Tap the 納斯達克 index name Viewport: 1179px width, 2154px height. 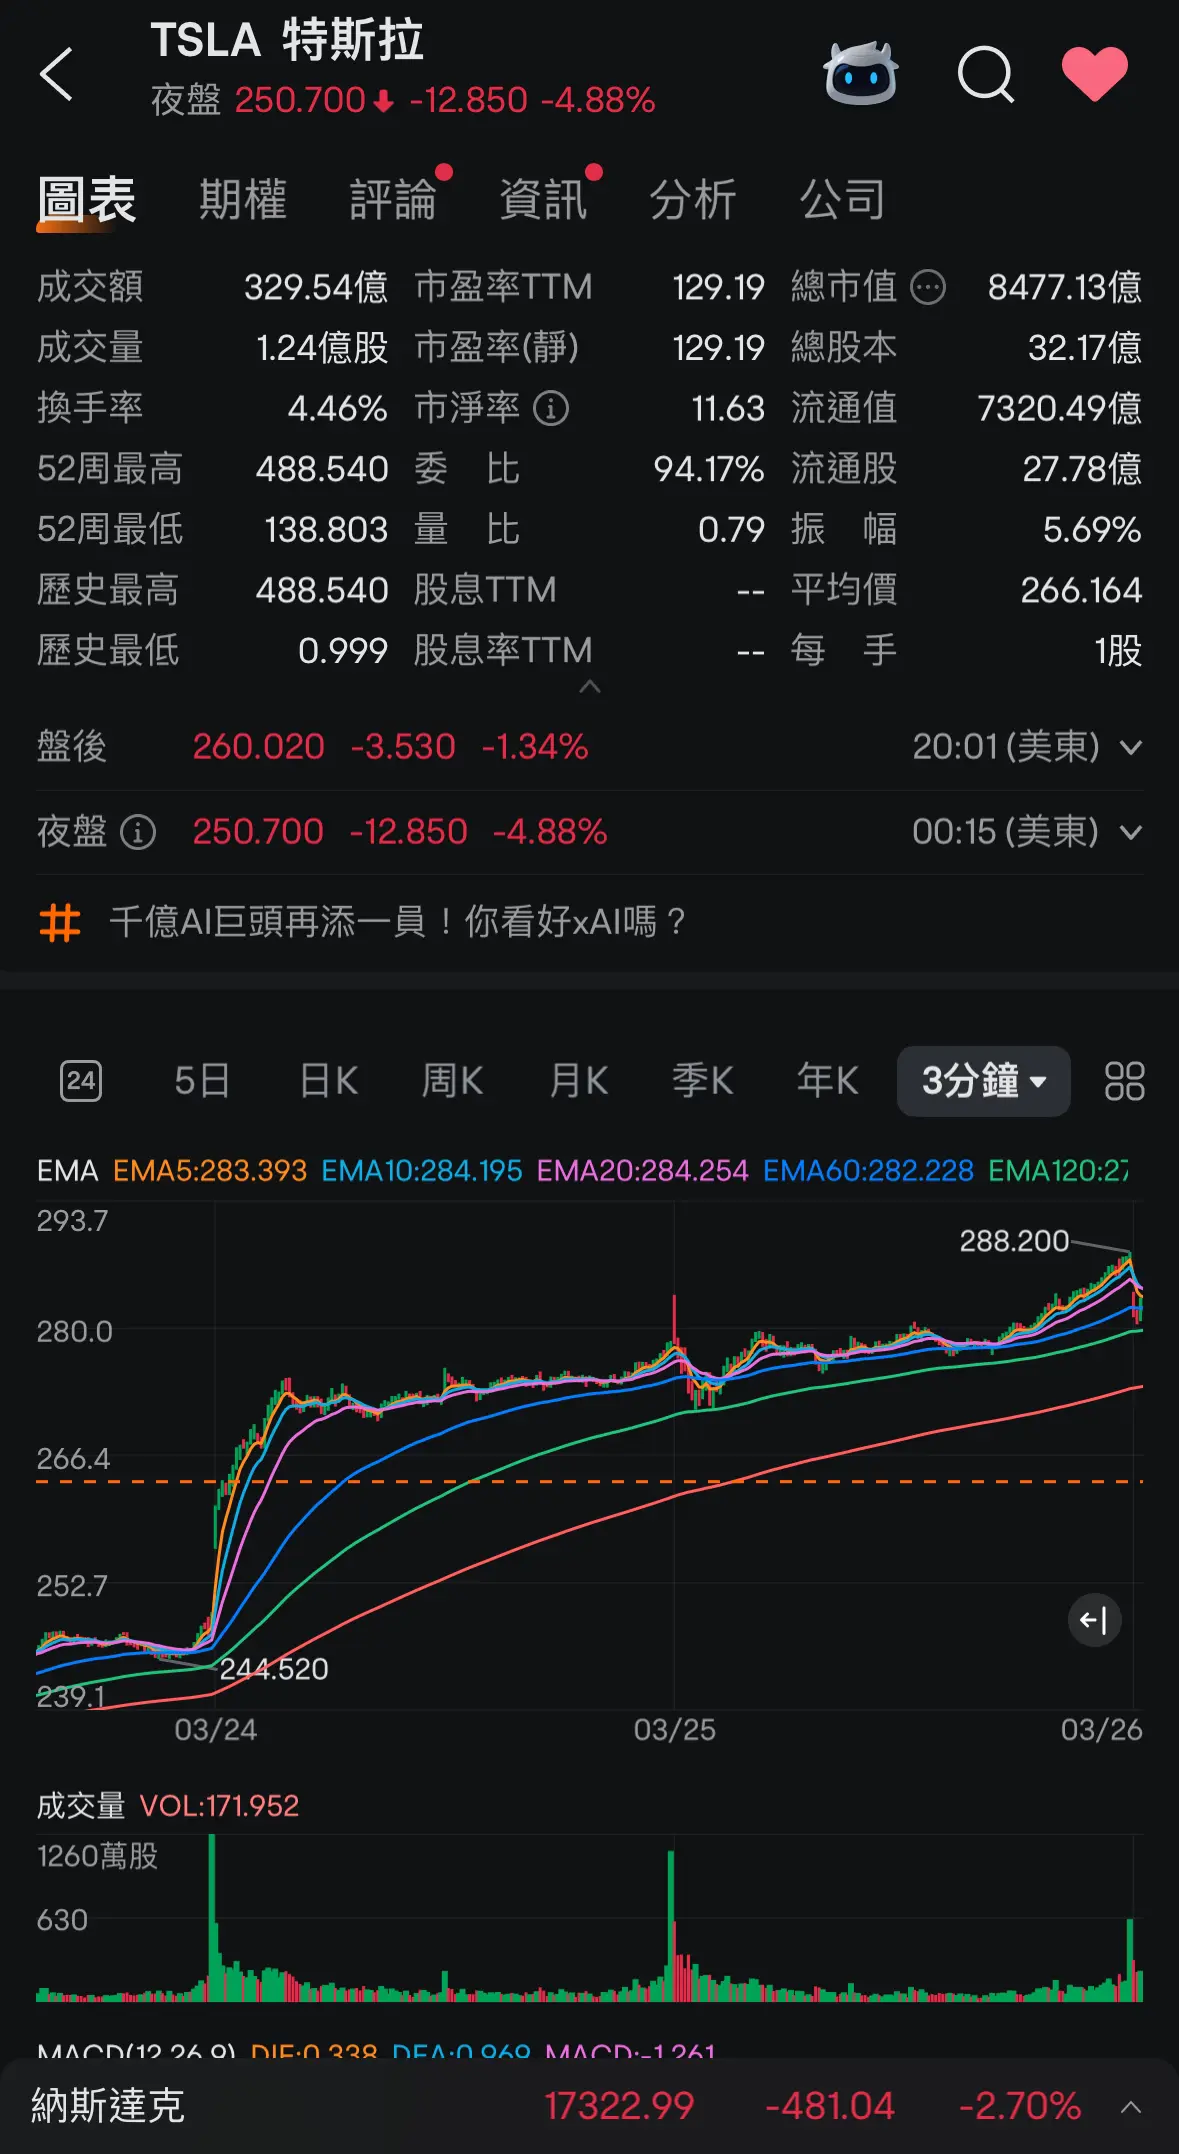tap(108, 2106)
